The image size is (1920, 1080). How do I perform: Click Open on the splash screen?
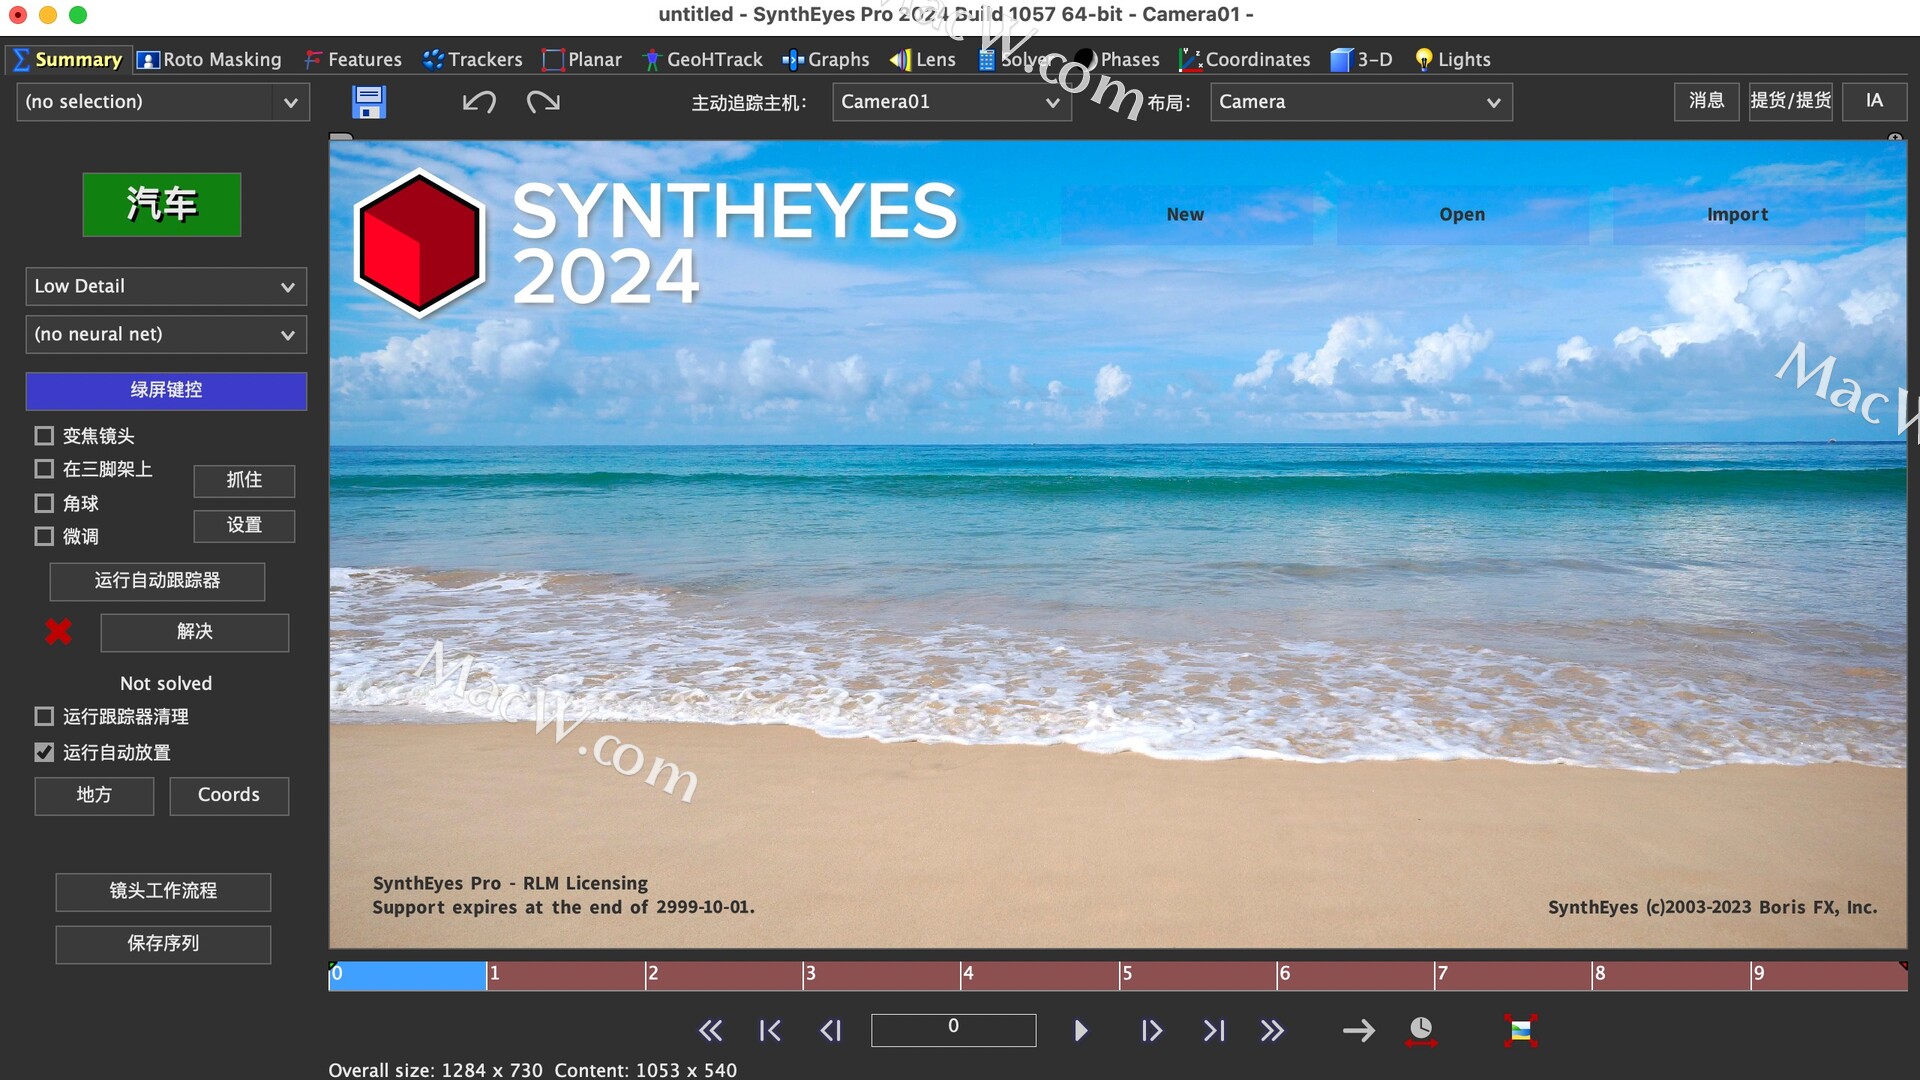(1462, 214)
